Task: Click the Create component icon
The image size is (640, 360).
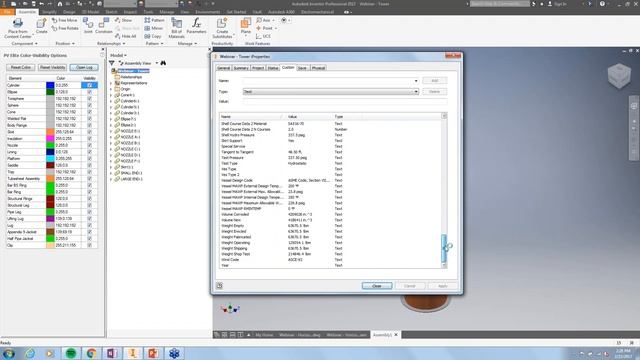Action: 41,24
